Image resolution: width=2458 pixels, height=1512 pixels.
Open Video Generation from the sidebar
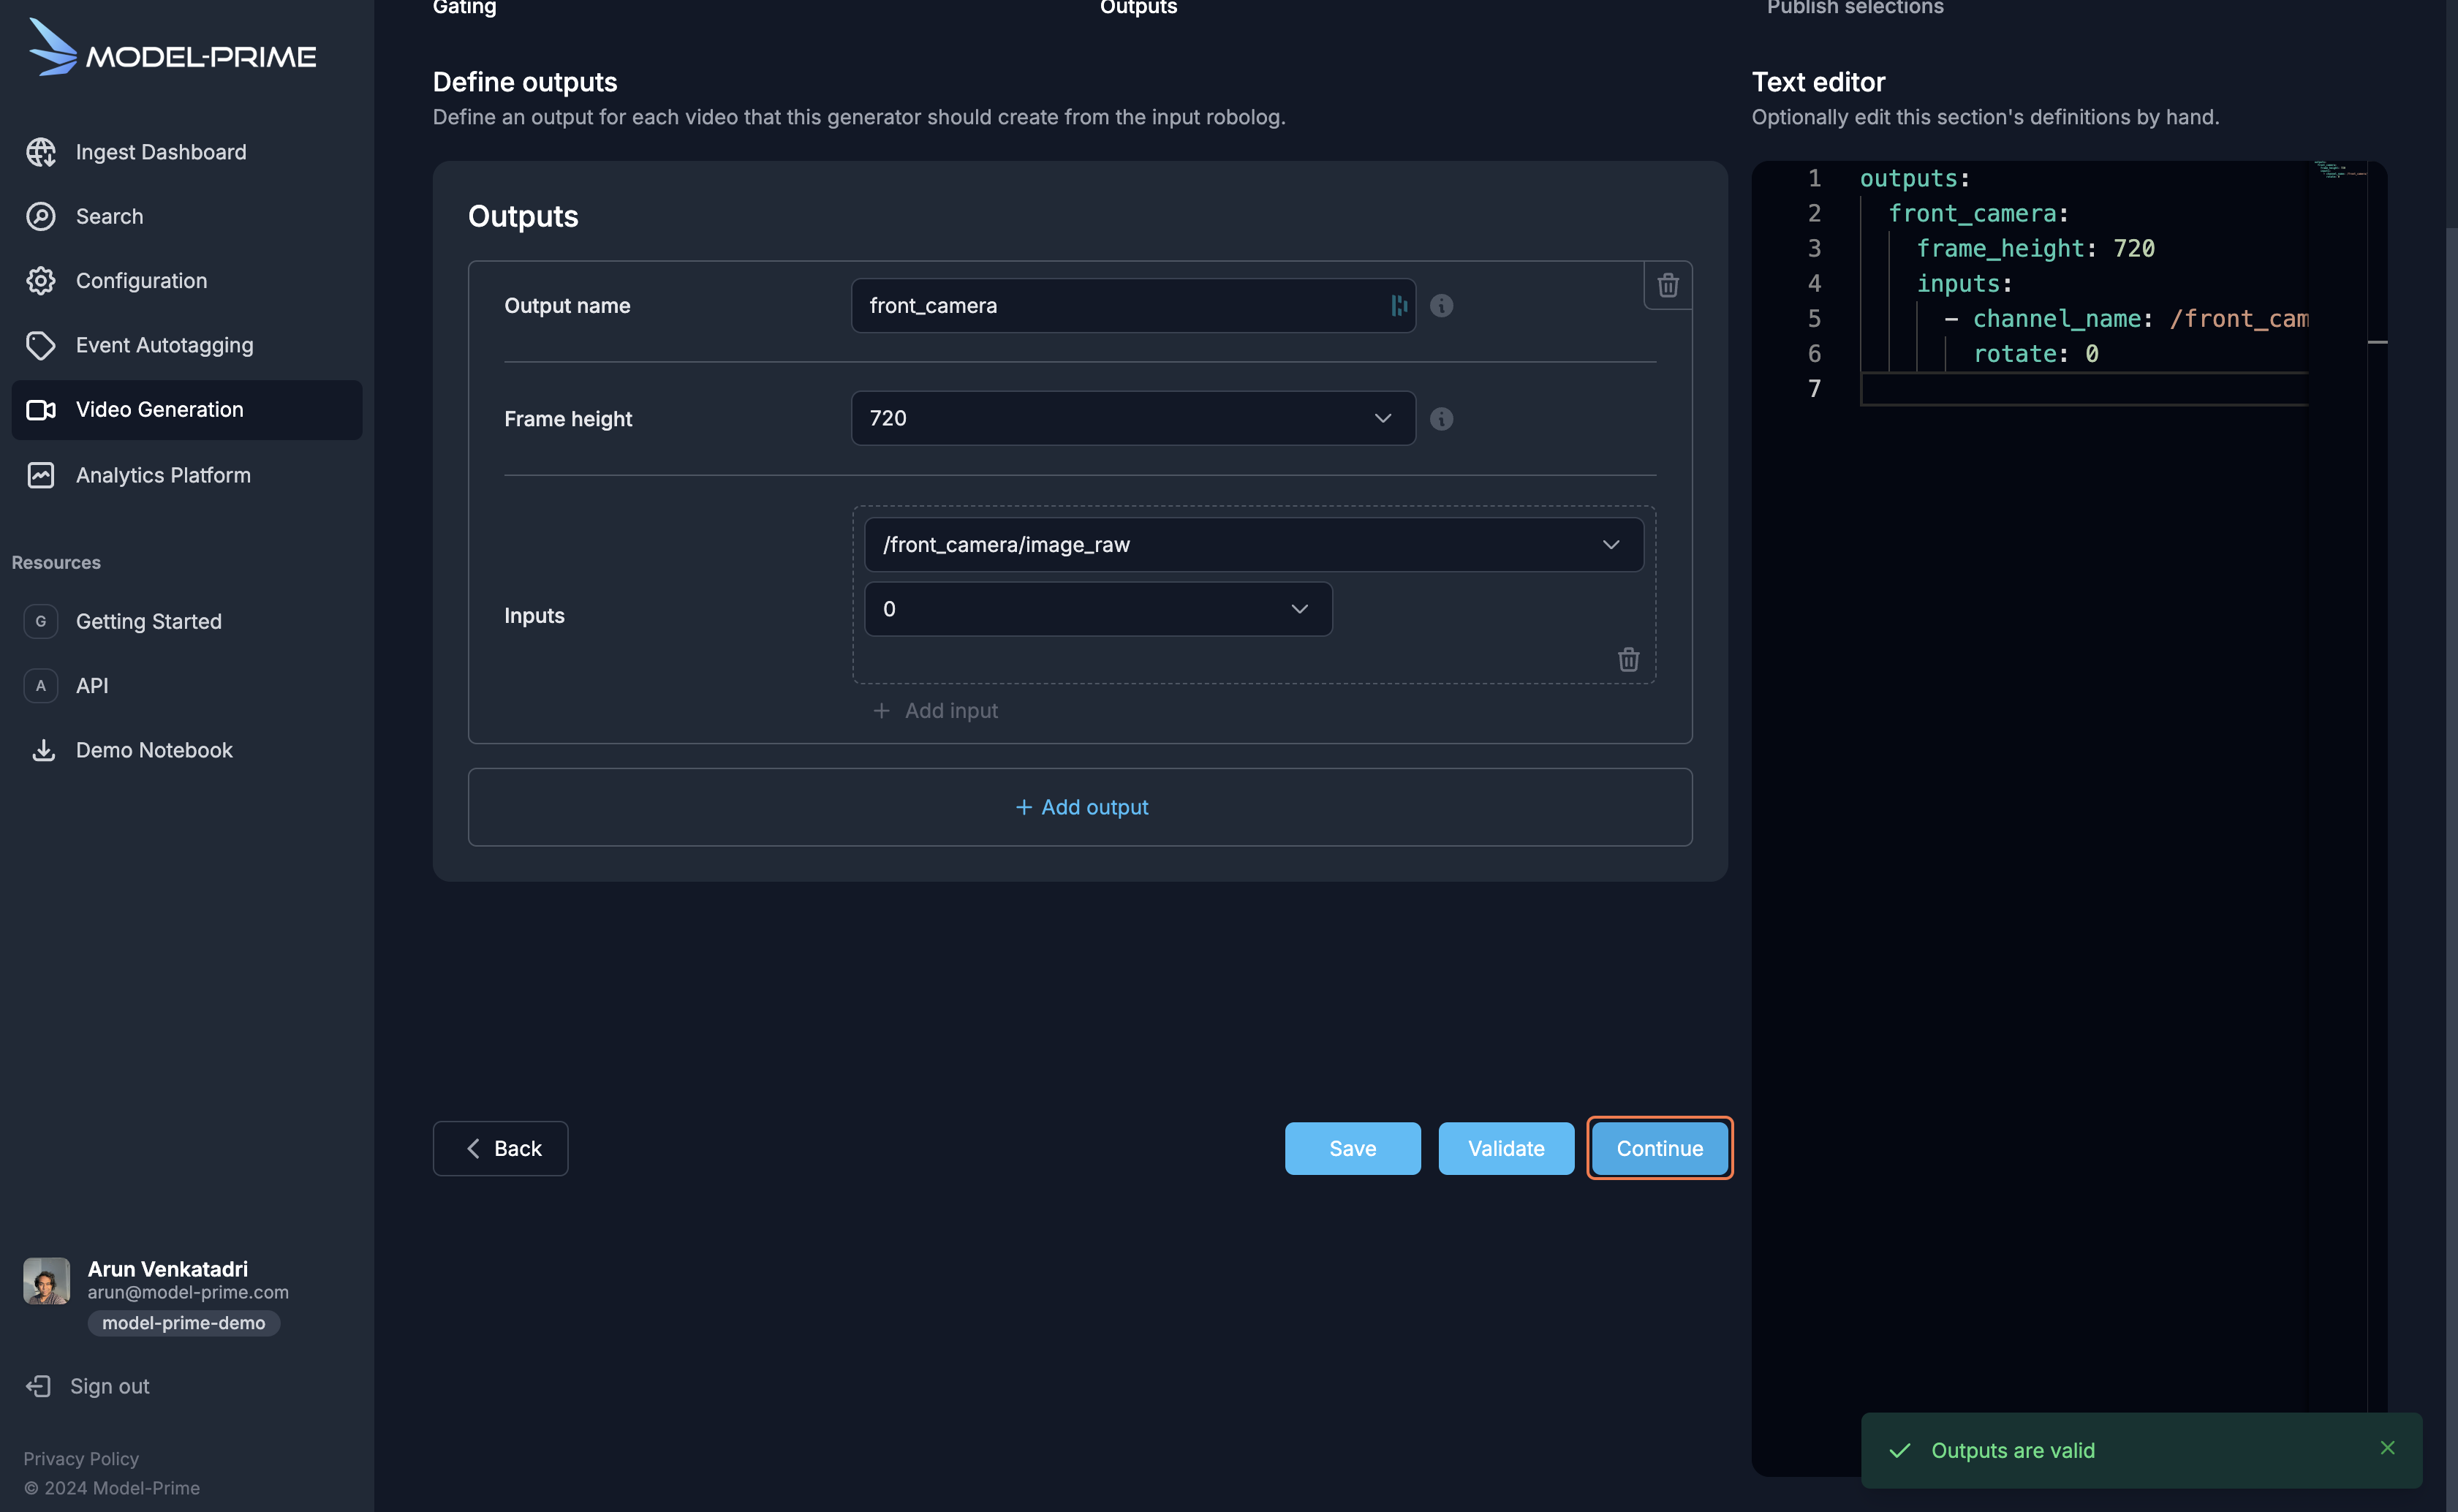[x=186, y=410]
